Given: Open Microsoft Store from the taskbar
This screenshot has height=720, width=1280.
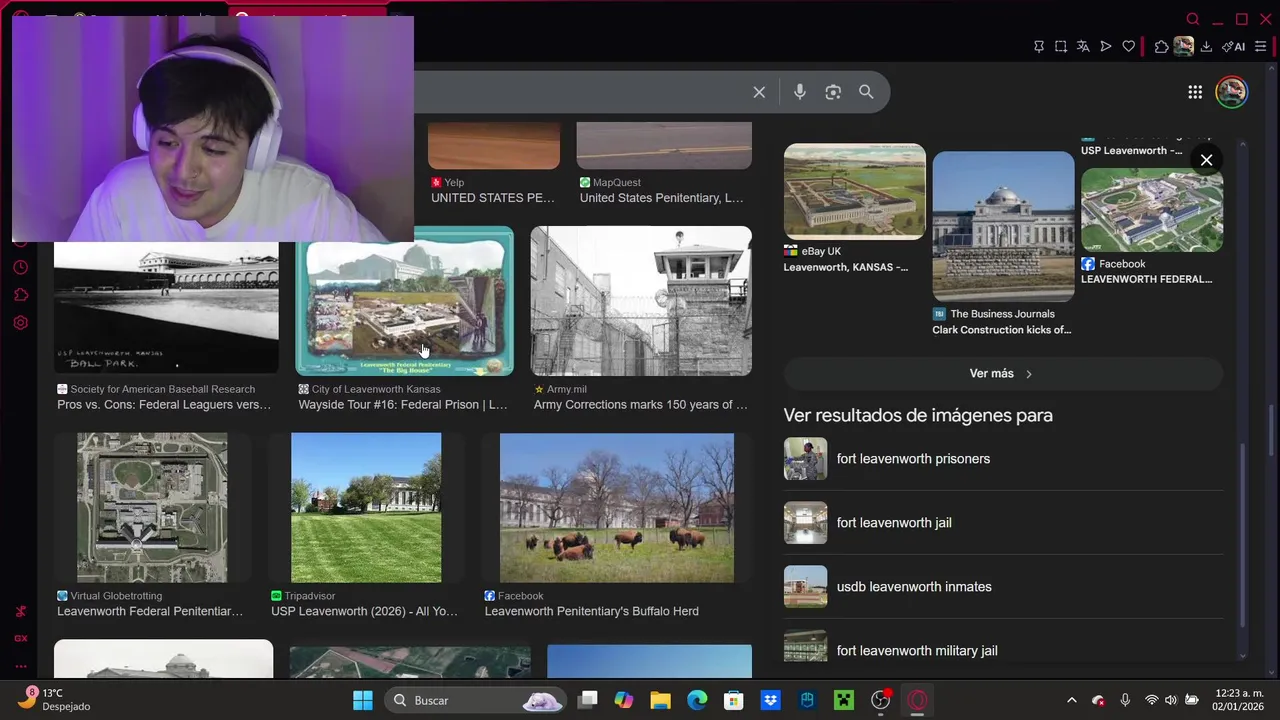Looking at the screenshot, I should [x=734, y=700].
